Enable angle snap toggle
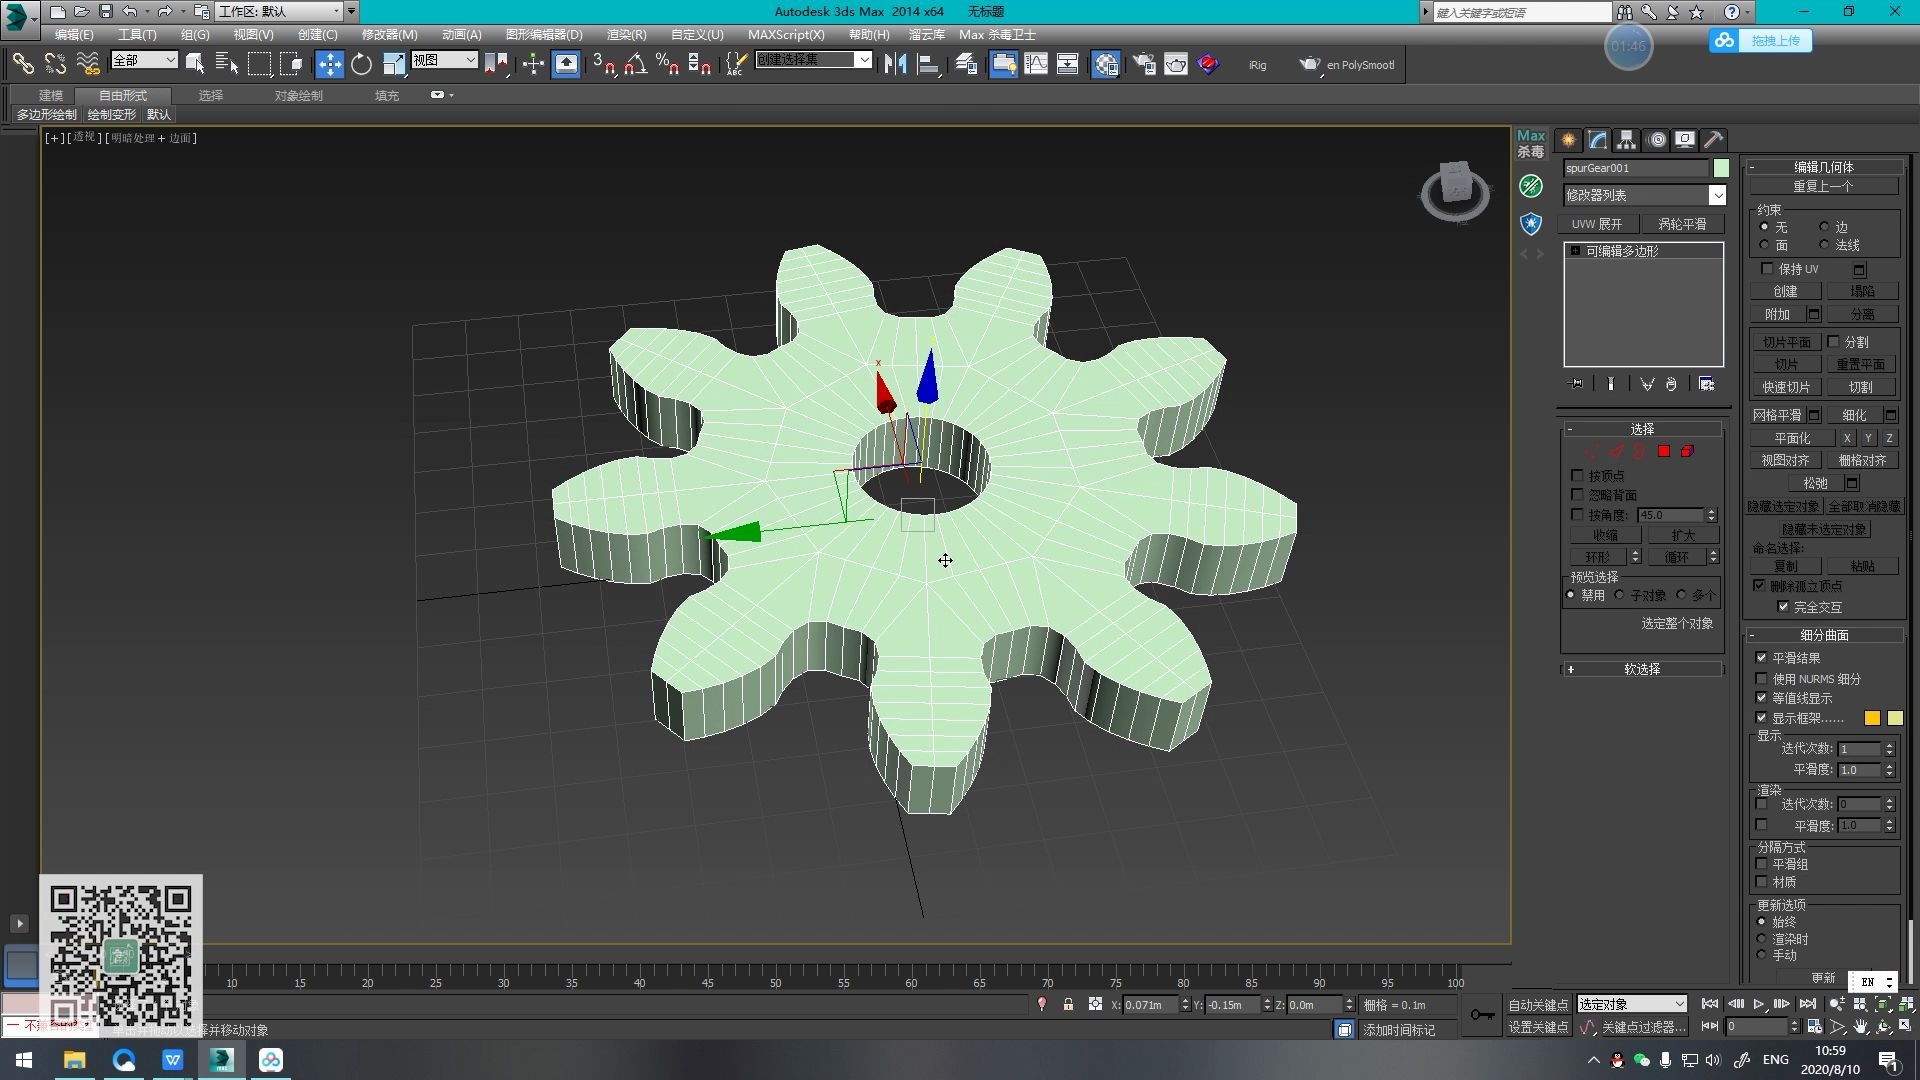The image size is (1920, 1080). coord(633,63)
